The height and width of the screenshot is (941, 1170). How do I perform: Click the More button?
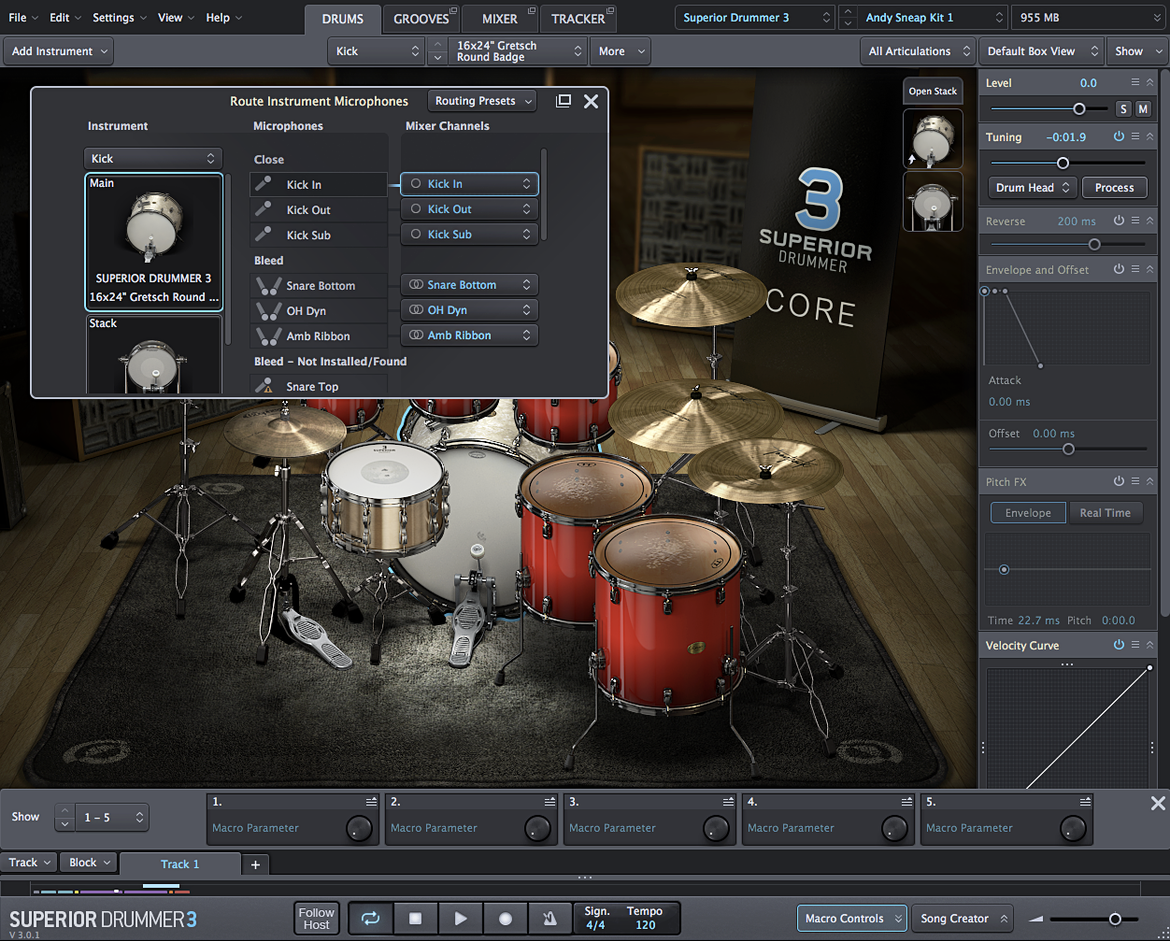coord(620,51)
